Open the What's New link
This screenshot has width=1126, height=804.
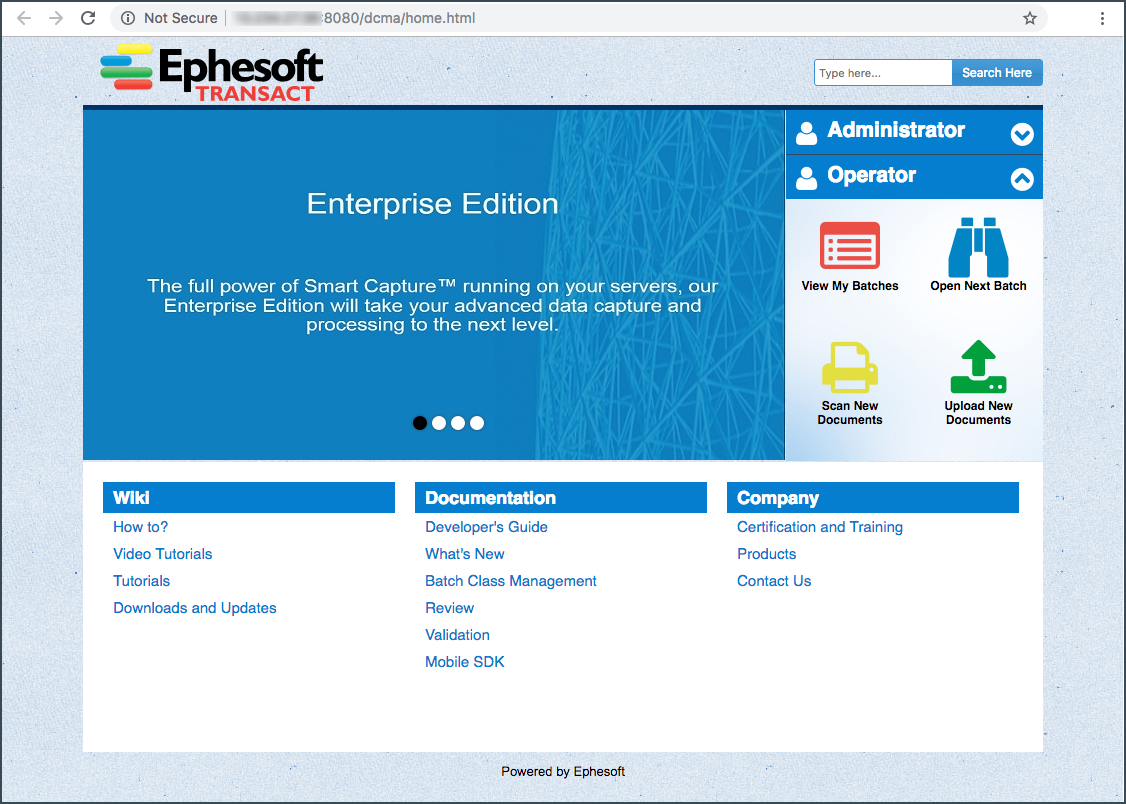(465, 554)
